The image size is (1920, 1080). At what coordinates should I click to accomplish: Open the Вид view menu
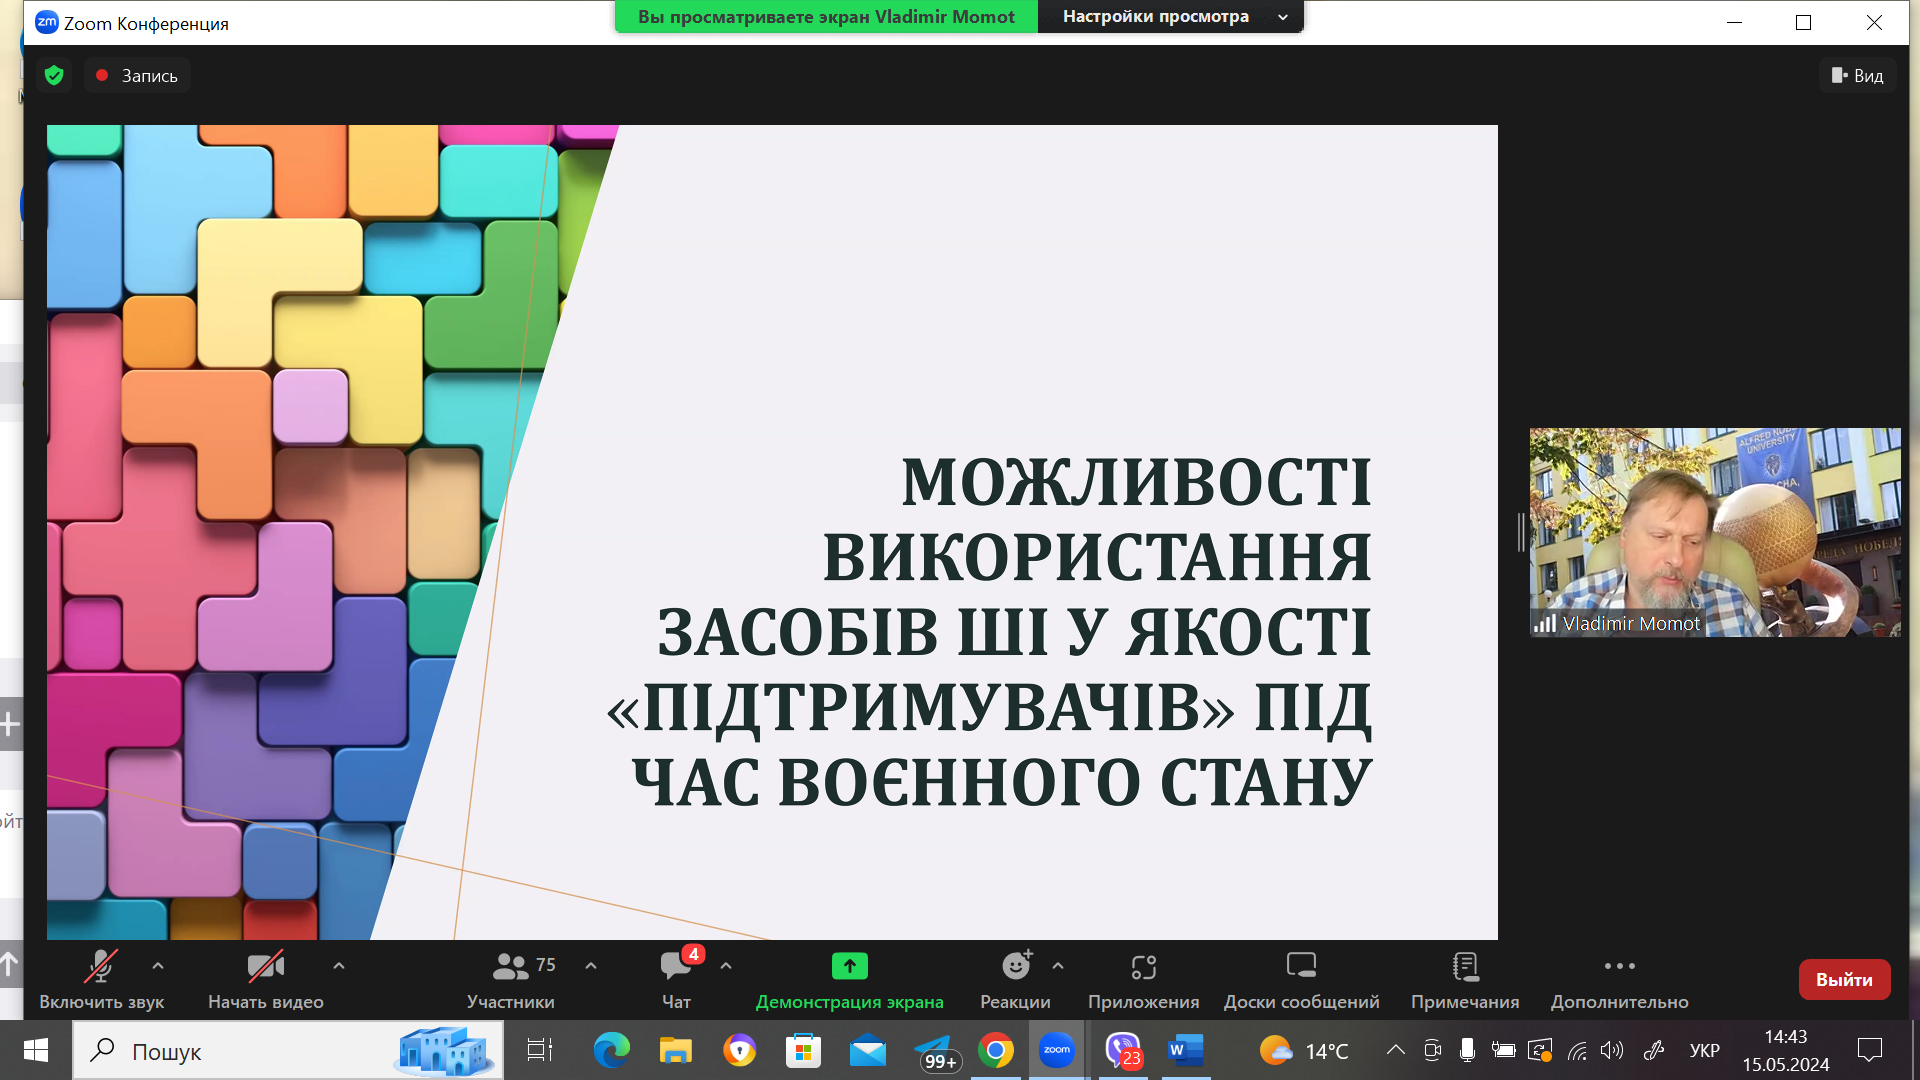point(1857,76)
